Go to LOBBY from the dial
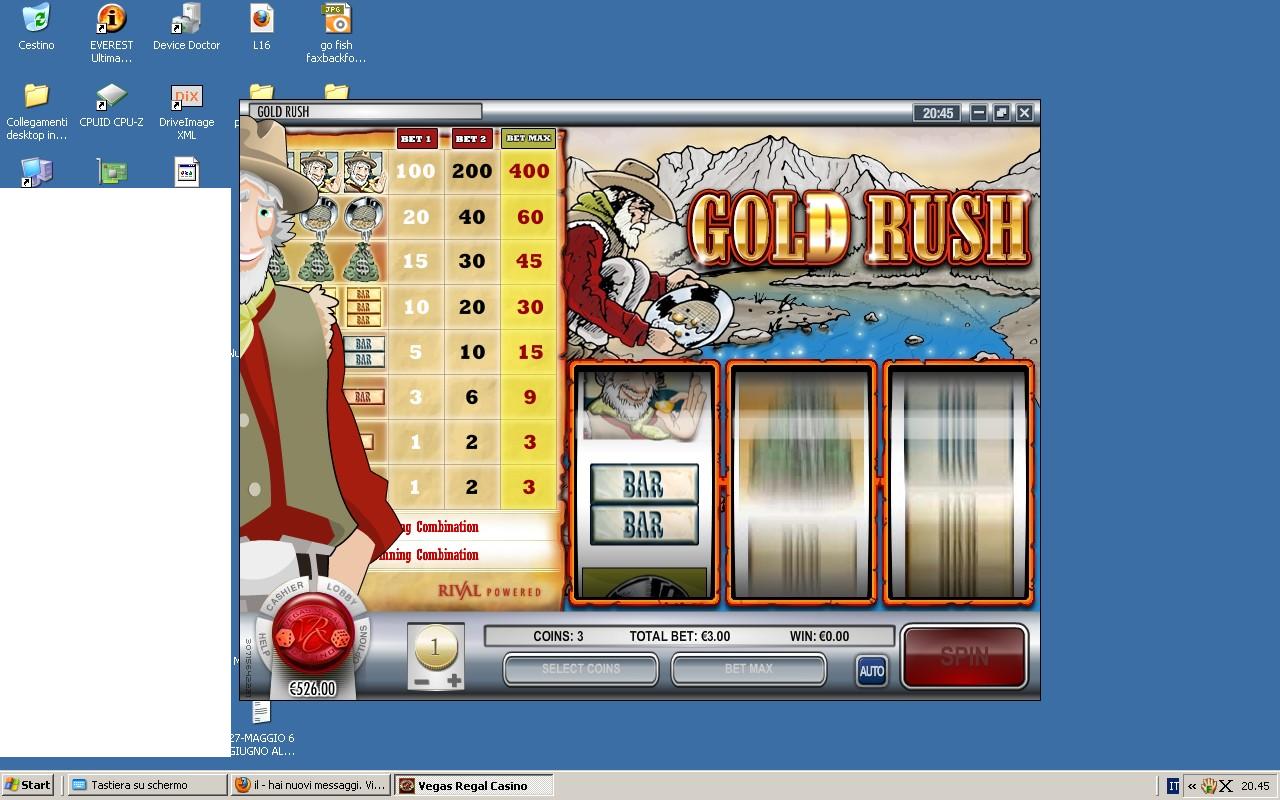Image resolution: width=1280 pixels, height=800 pixels. [343, 592]
